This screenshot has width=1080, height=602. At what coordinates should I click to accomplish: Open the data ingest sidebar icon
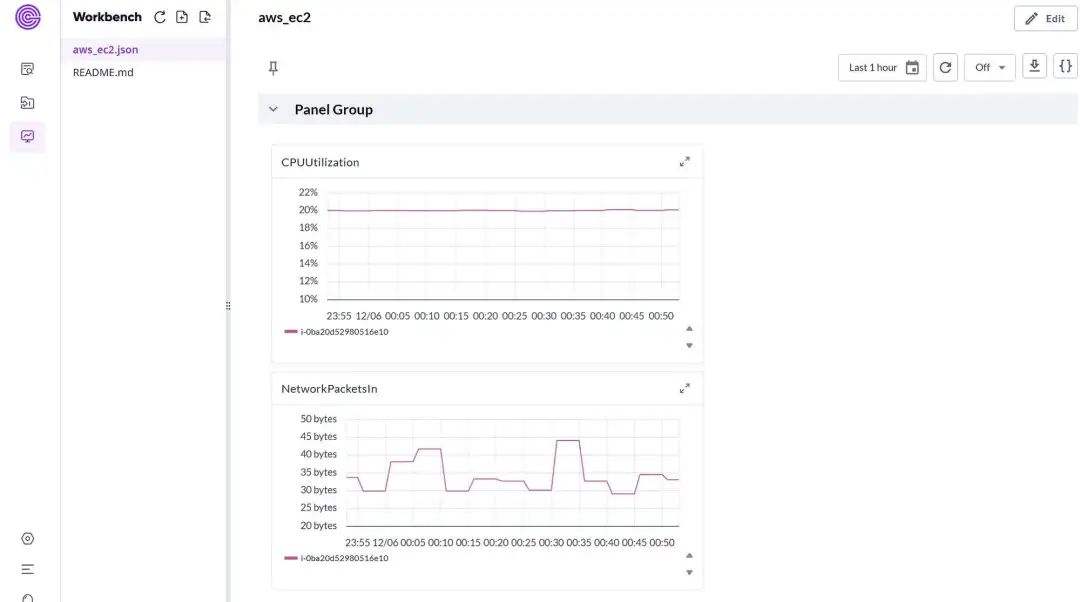click(x=28, y=102)
